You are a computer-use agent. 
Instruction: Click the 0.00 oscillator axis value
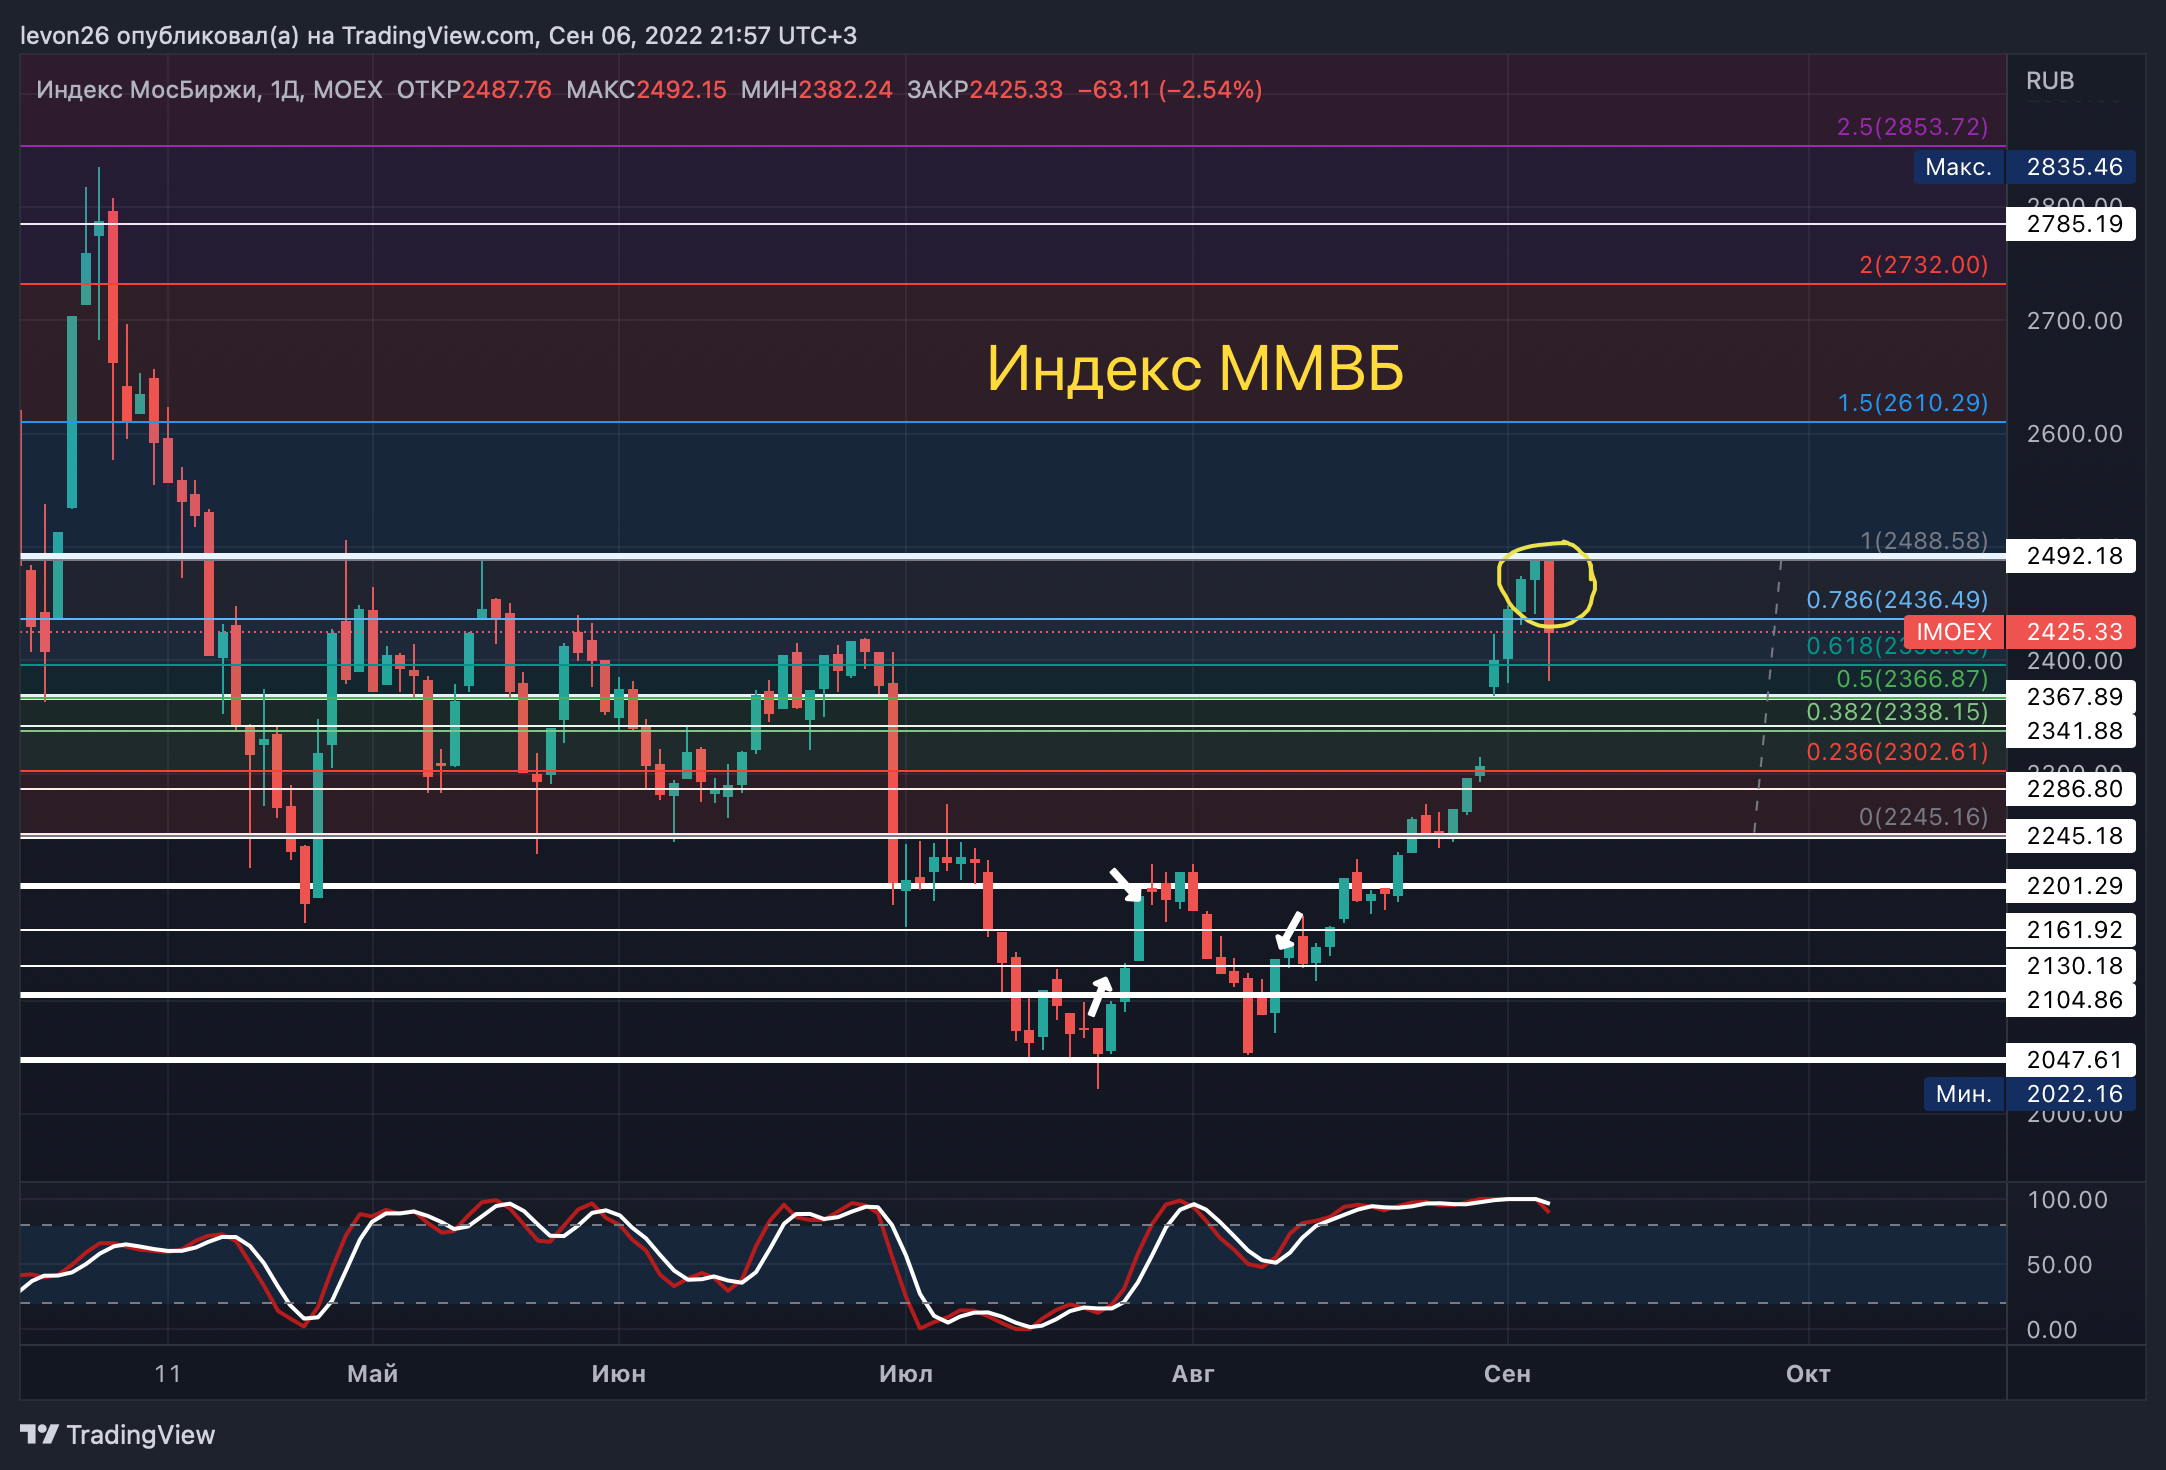coord(2052,1330)
